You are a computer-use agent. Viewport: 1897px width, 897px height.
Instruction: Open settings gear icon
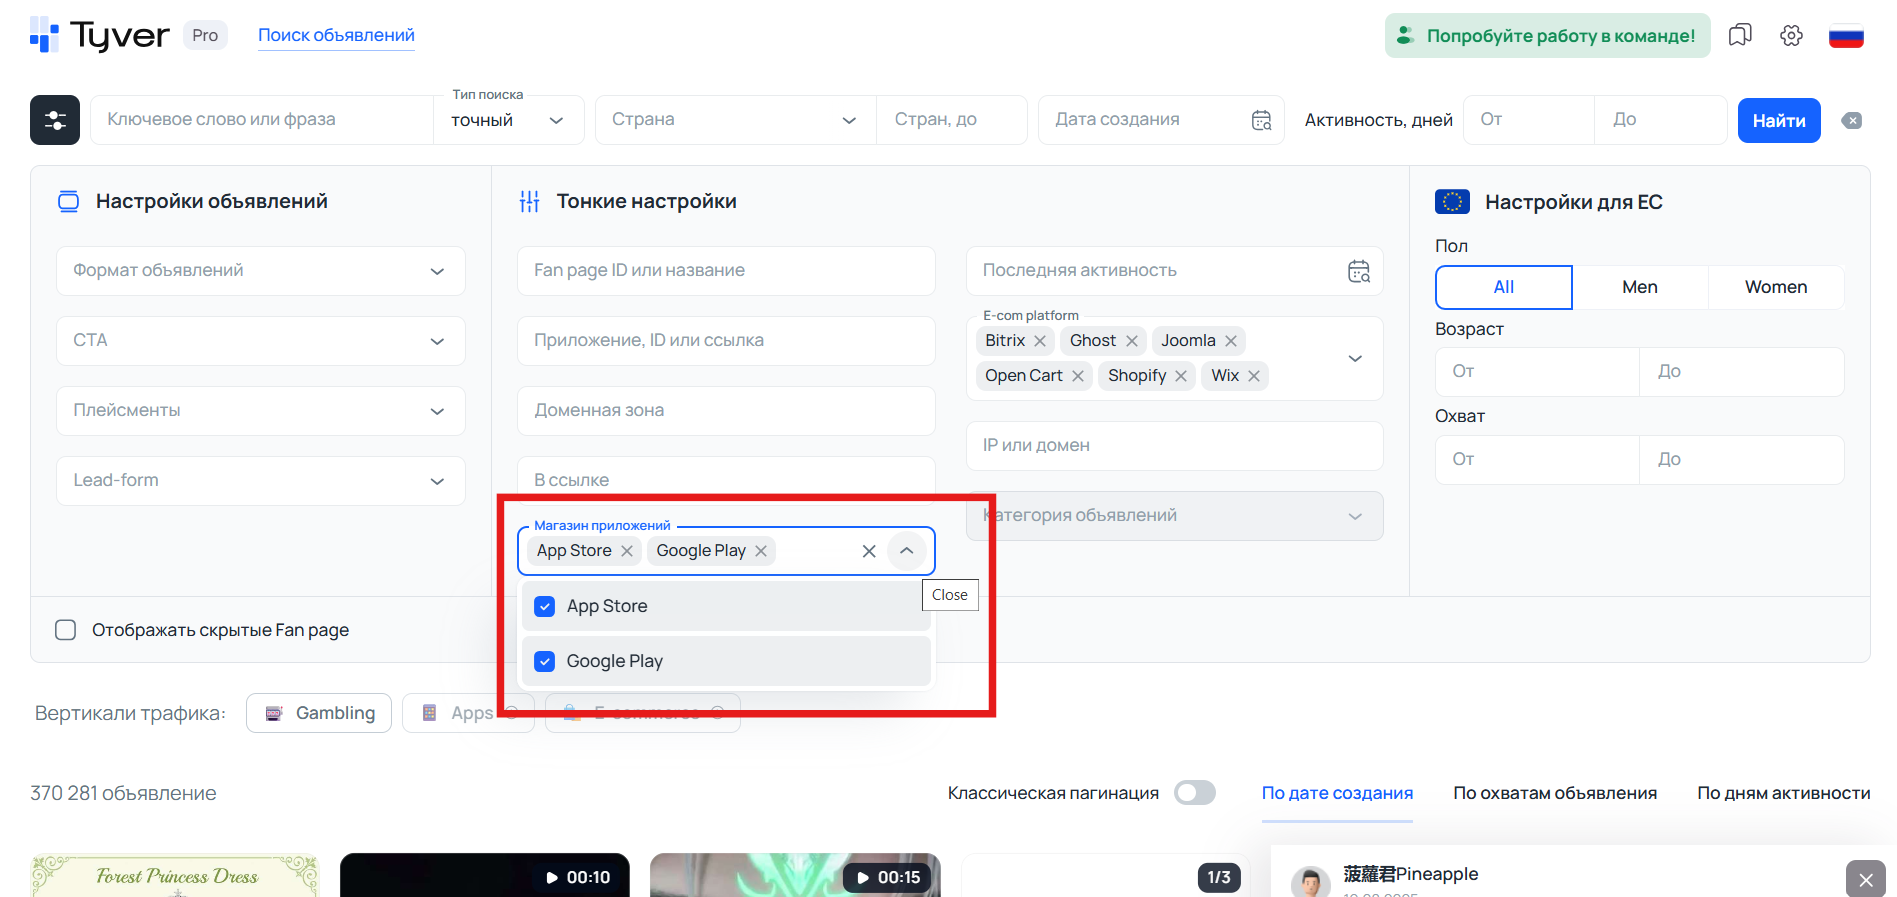coord(1791,35)
